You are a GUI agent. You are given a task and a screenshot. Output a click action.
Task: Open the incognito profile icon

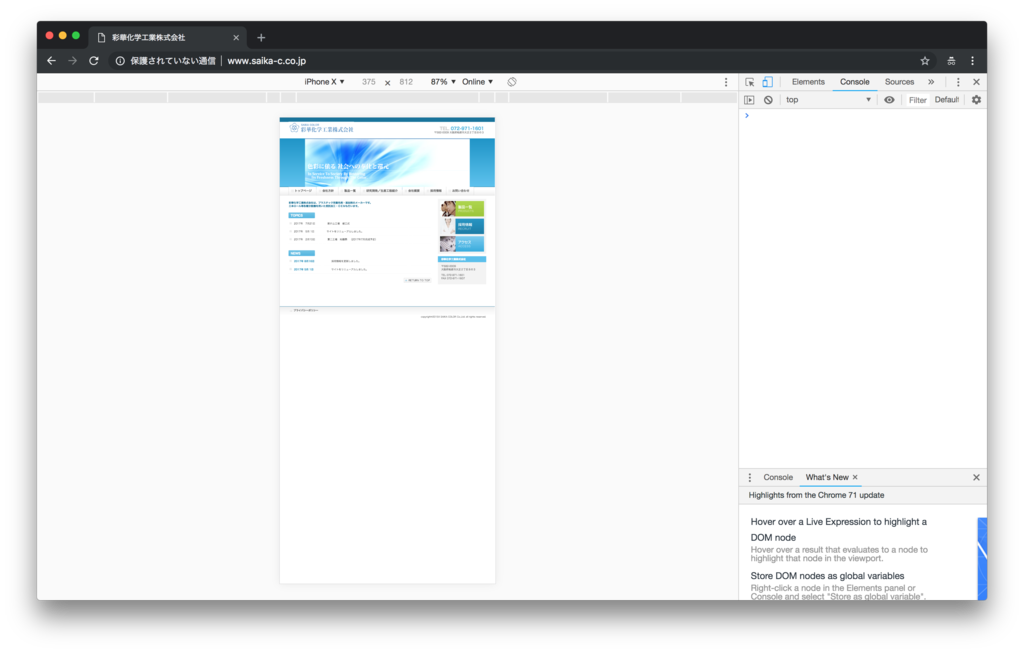[x=952, y=61]
